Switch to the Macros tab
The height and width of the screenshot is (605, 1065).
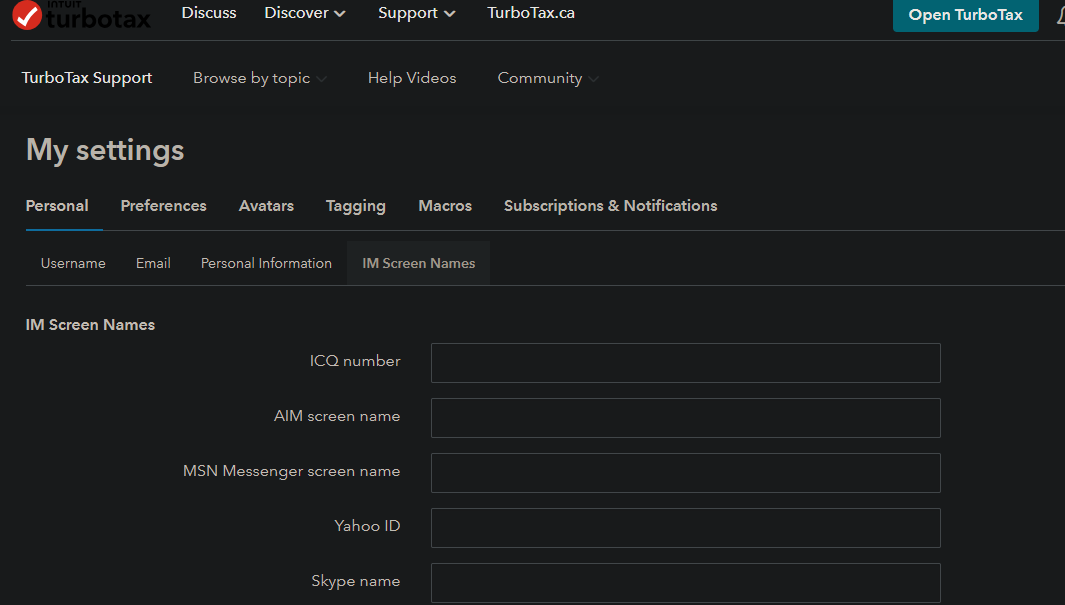[445, 206]
